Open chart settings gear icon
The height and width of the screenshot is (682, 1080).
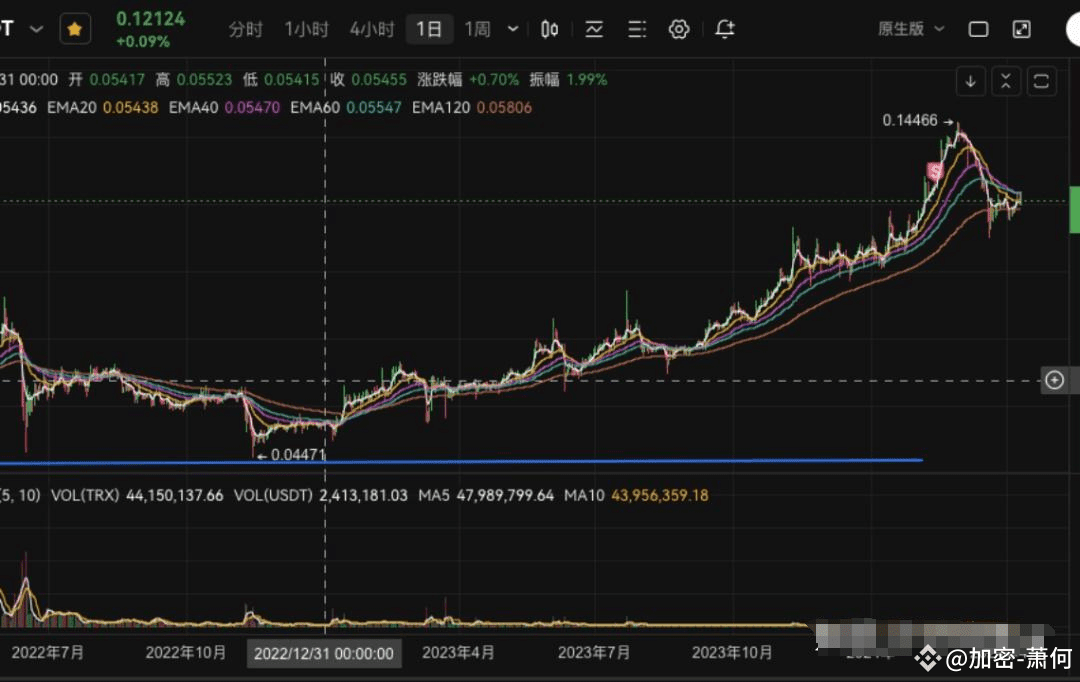[x=679, y=29]
